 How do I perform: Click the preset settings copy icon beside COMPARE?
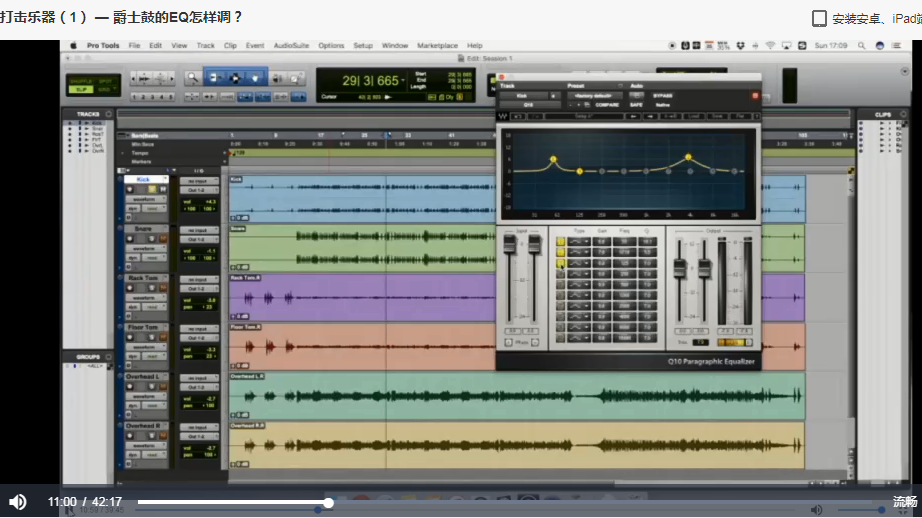coord(587,105)
